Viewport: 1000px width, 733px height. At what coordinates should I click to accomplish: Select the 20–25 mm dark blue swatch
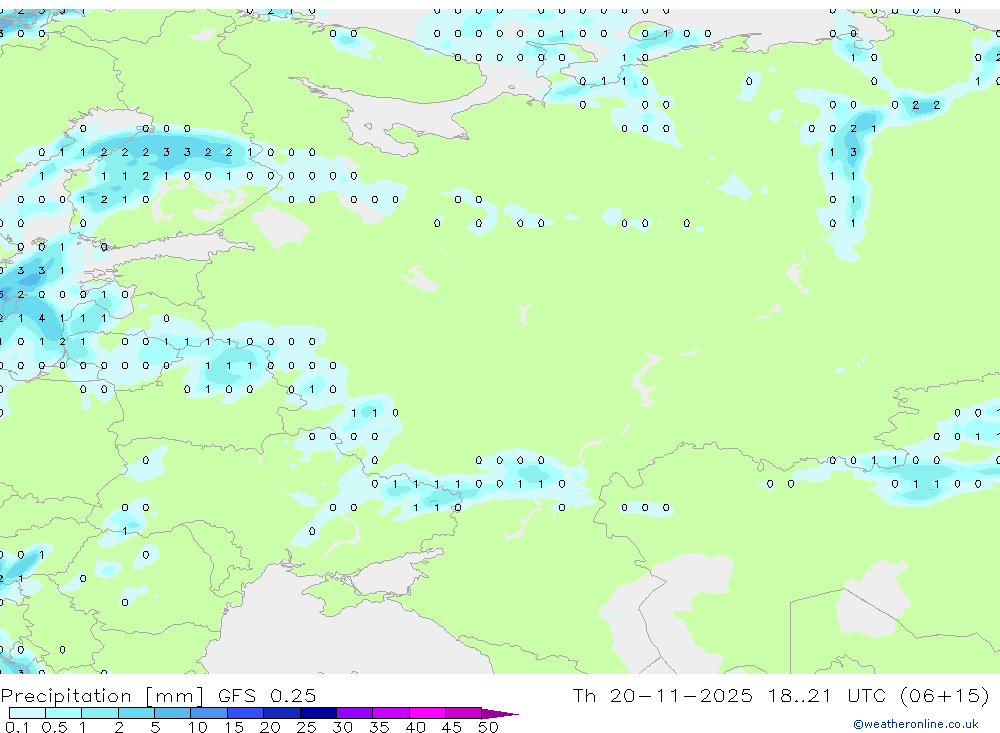pos(282,713)
